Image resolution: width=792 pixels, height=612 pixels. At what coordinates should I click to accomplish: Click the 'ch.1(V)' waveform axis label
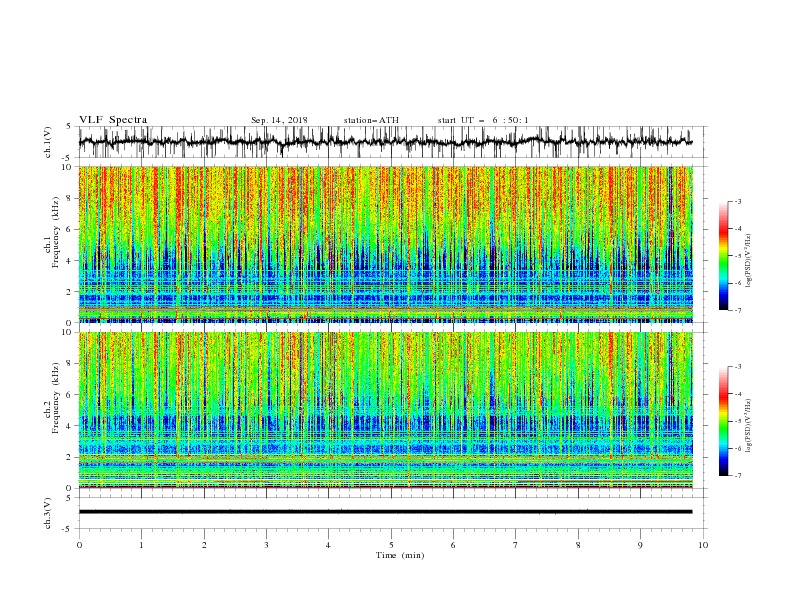48,142
